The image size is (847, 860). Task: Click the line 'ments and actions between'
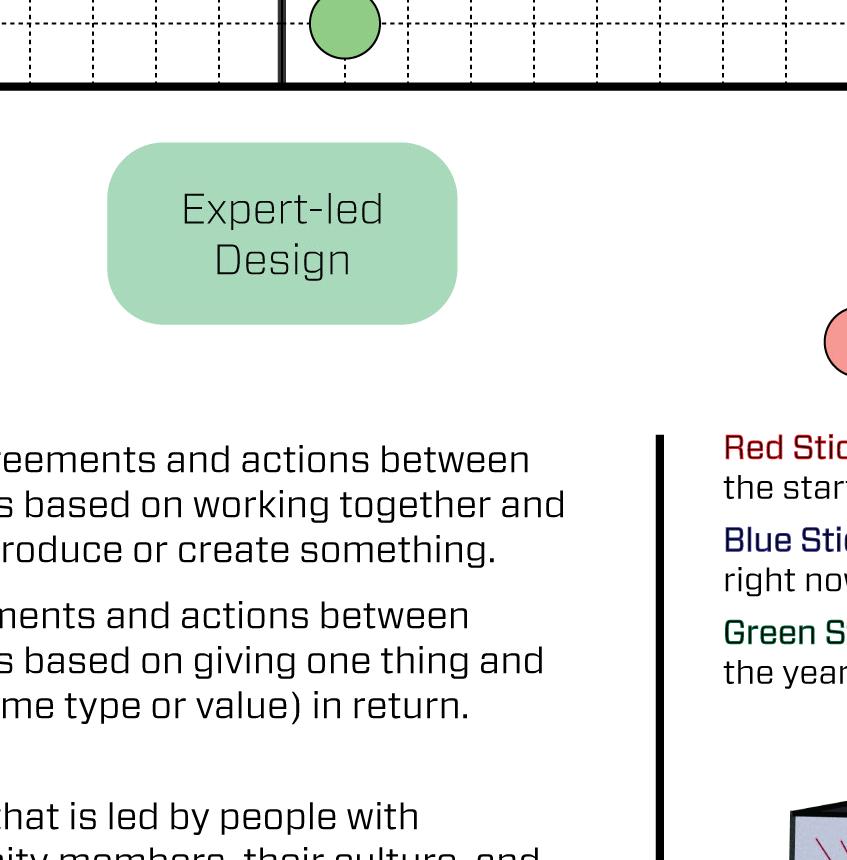tap(234, 615)
